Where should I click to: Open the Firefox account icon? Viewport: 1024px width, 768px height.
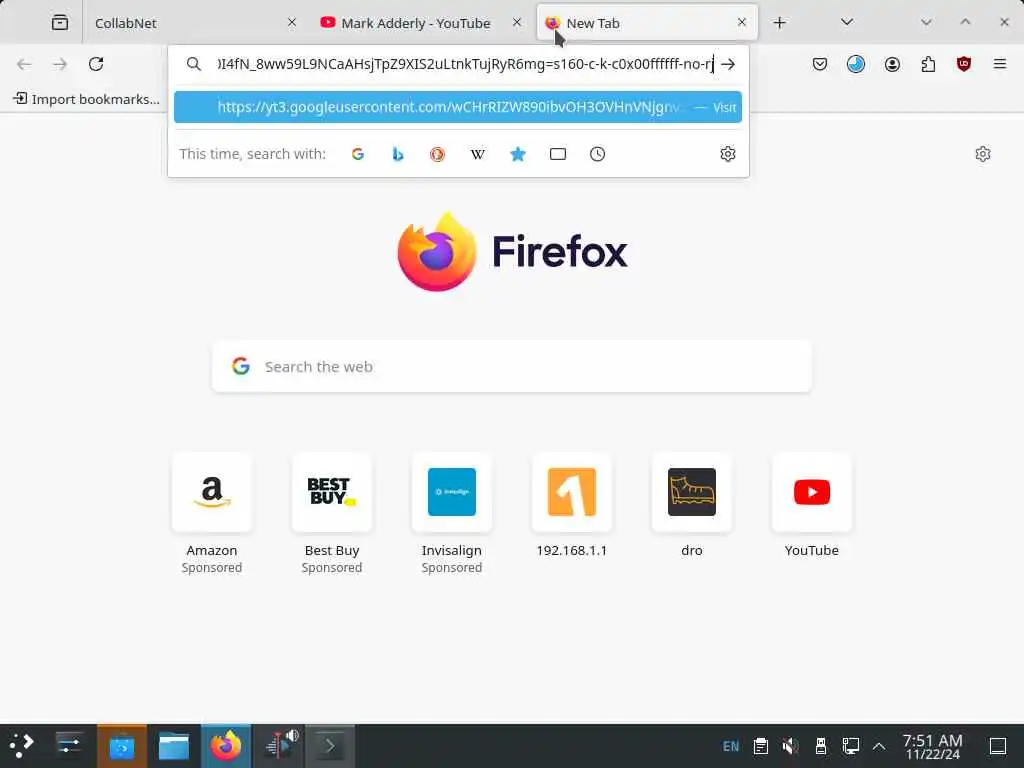(x=892, y=64)
